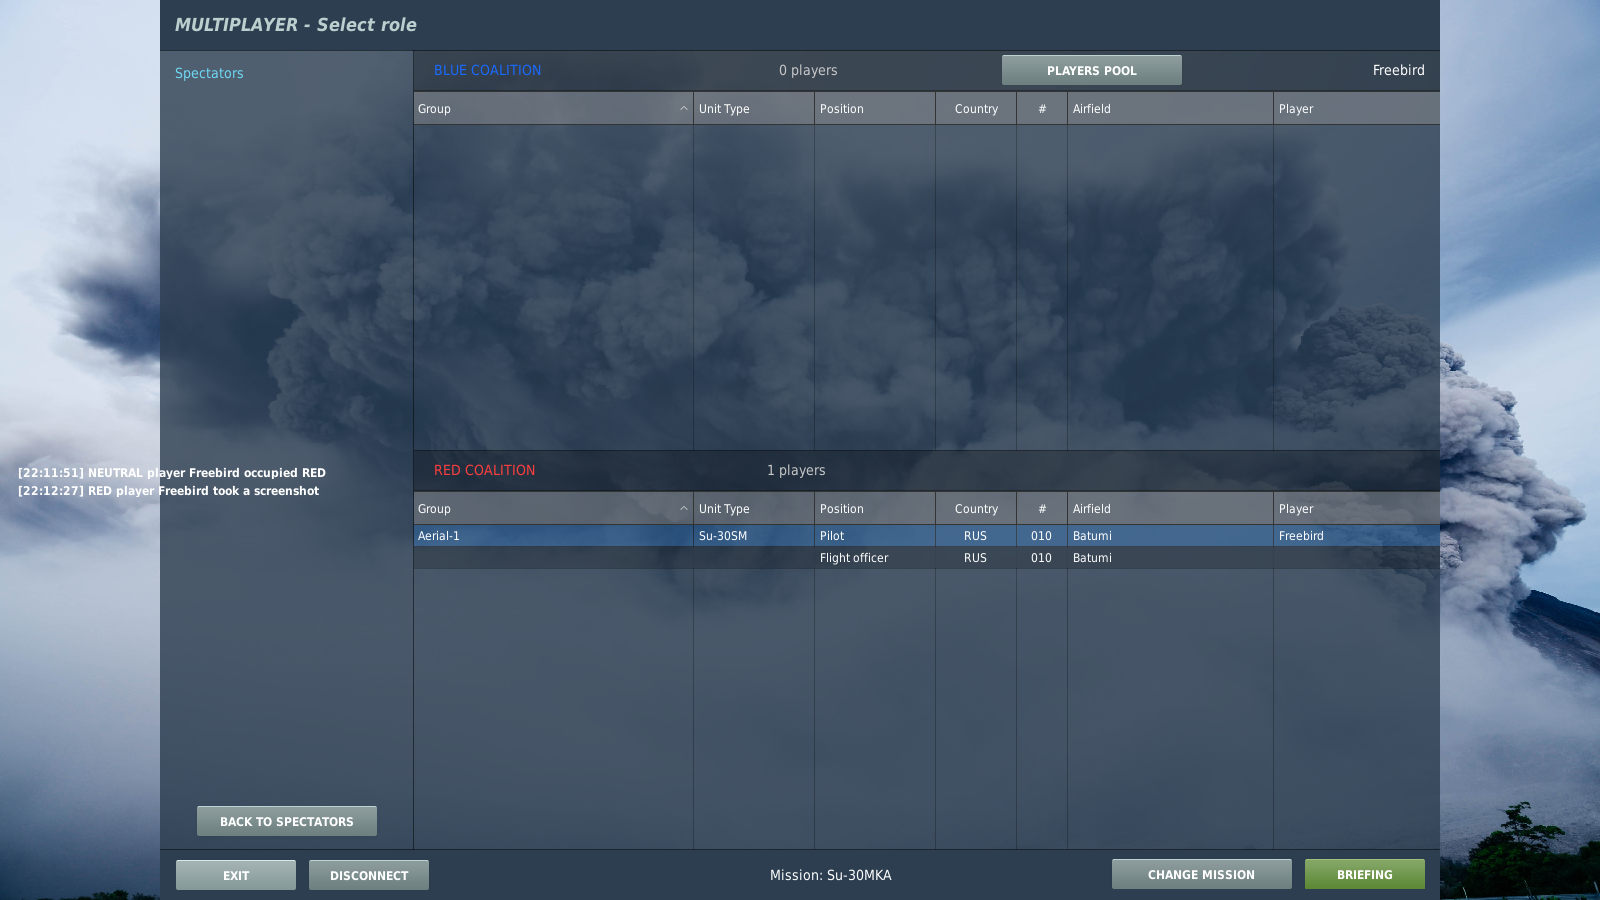Sort Blue coalition table by Group

[553, 108]
